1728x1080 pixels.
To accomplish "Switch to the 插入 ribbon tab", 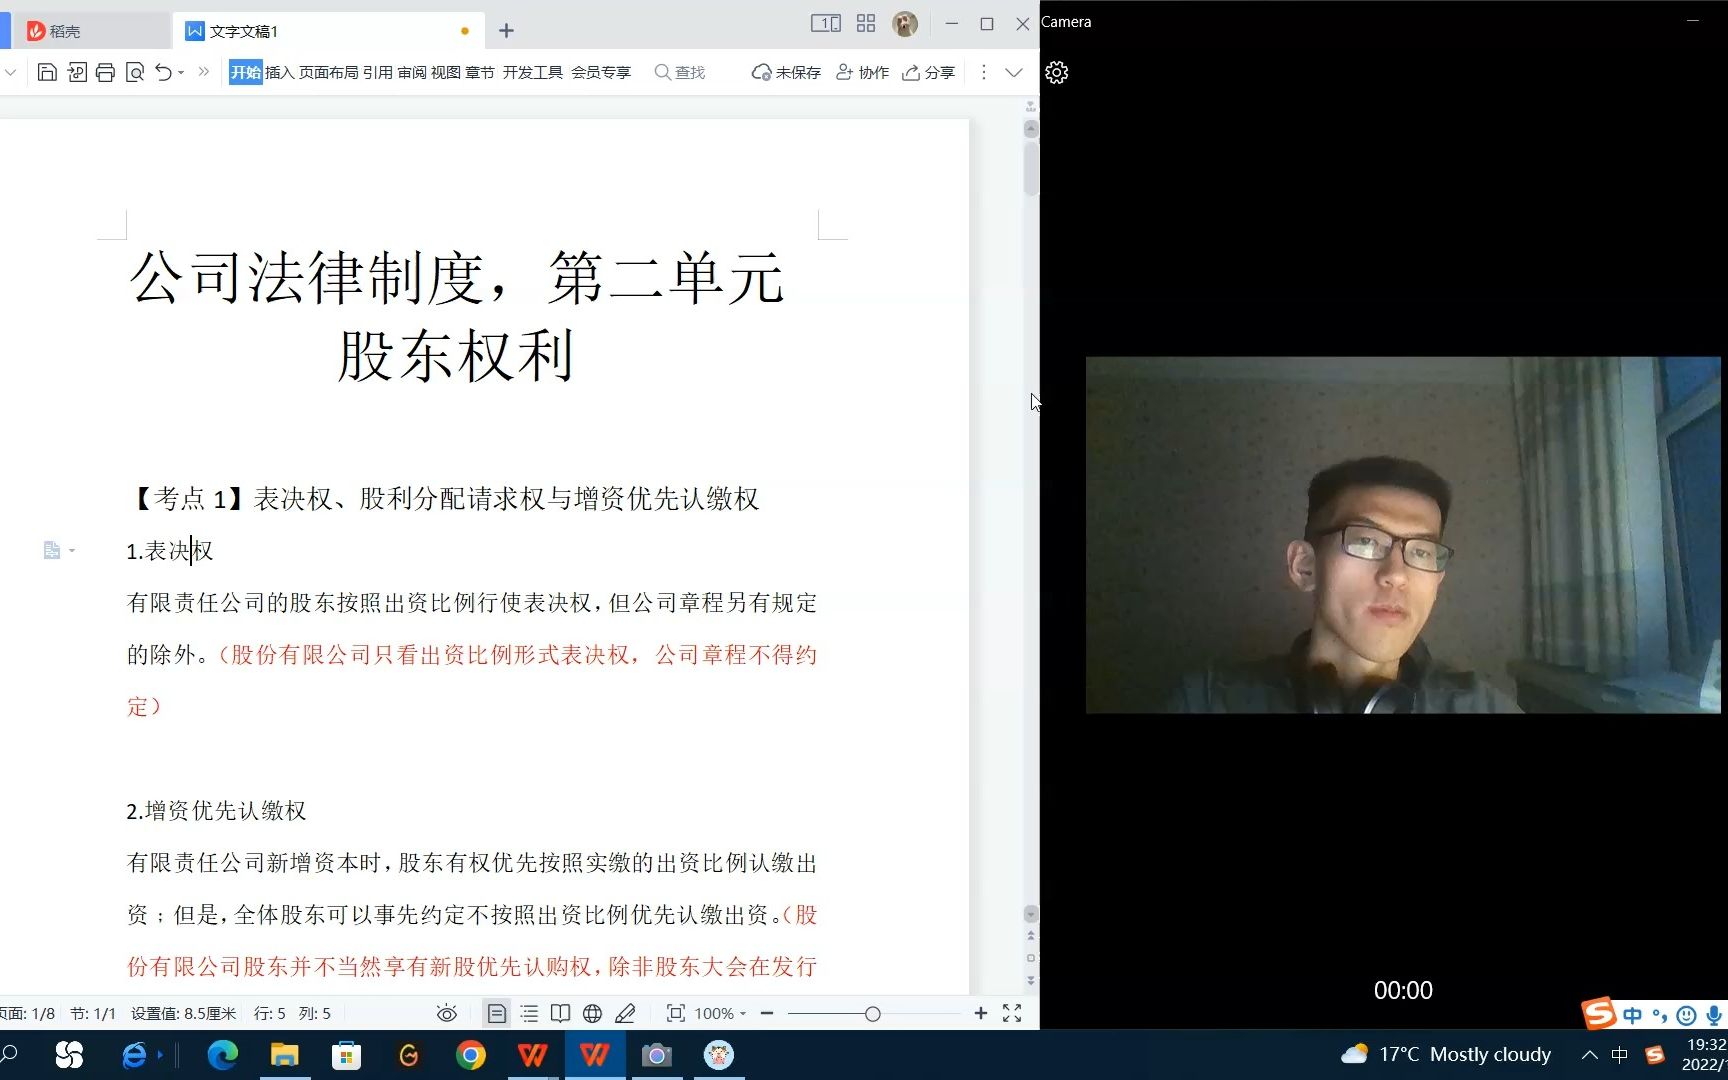I will tap(281, 71).
